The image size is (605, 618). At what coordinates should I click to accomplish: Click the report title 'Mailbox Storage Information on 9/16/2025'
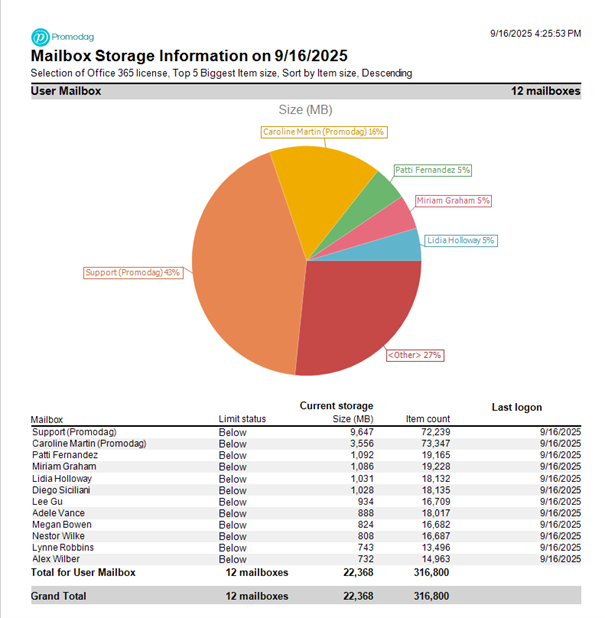click(189, 56)
